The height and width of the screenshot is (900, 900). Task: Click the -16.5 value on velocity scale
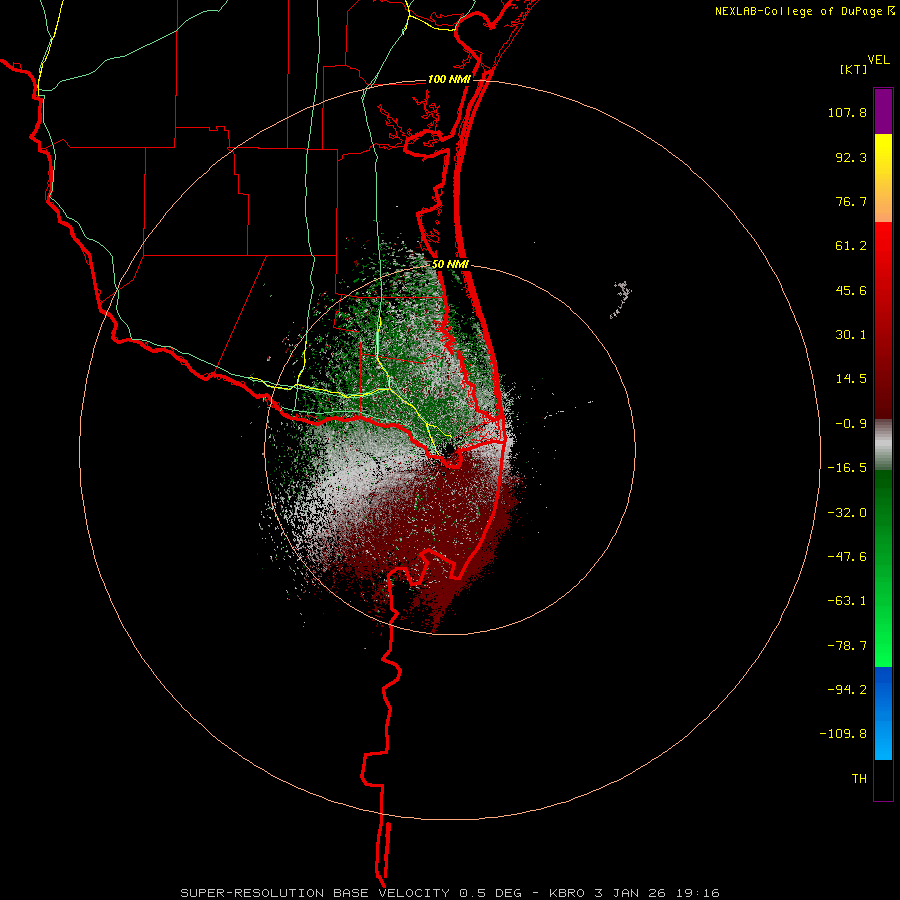tap(847, 468)
